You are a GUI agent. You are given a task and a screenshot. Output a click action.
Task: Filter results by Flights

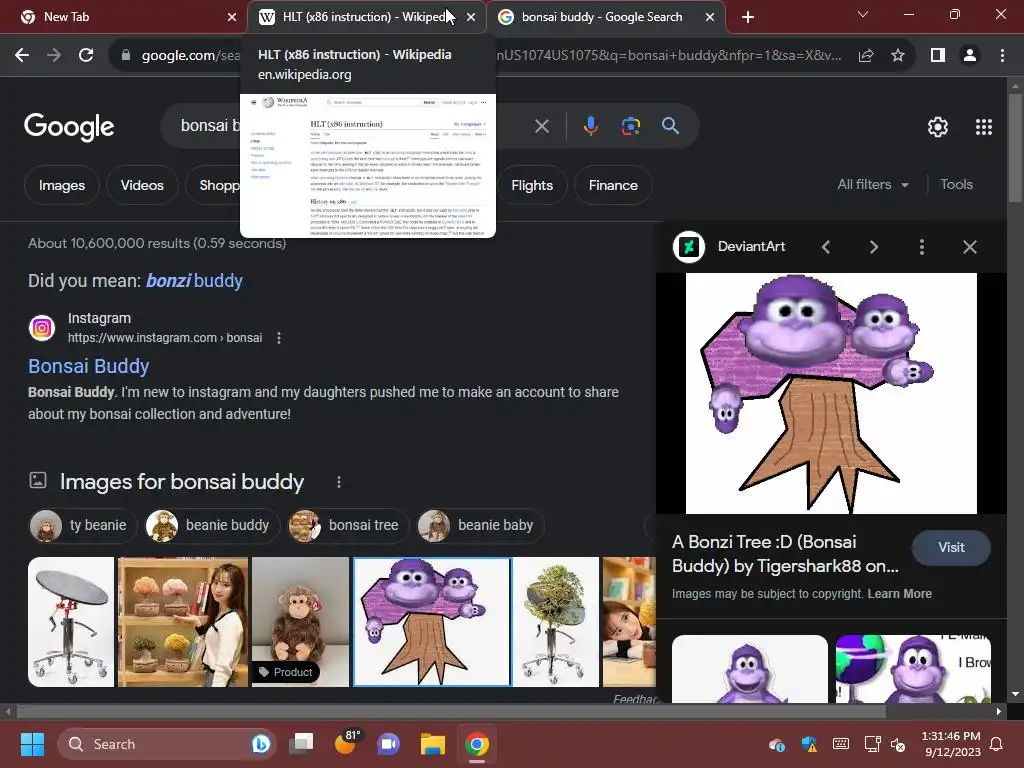532,185
